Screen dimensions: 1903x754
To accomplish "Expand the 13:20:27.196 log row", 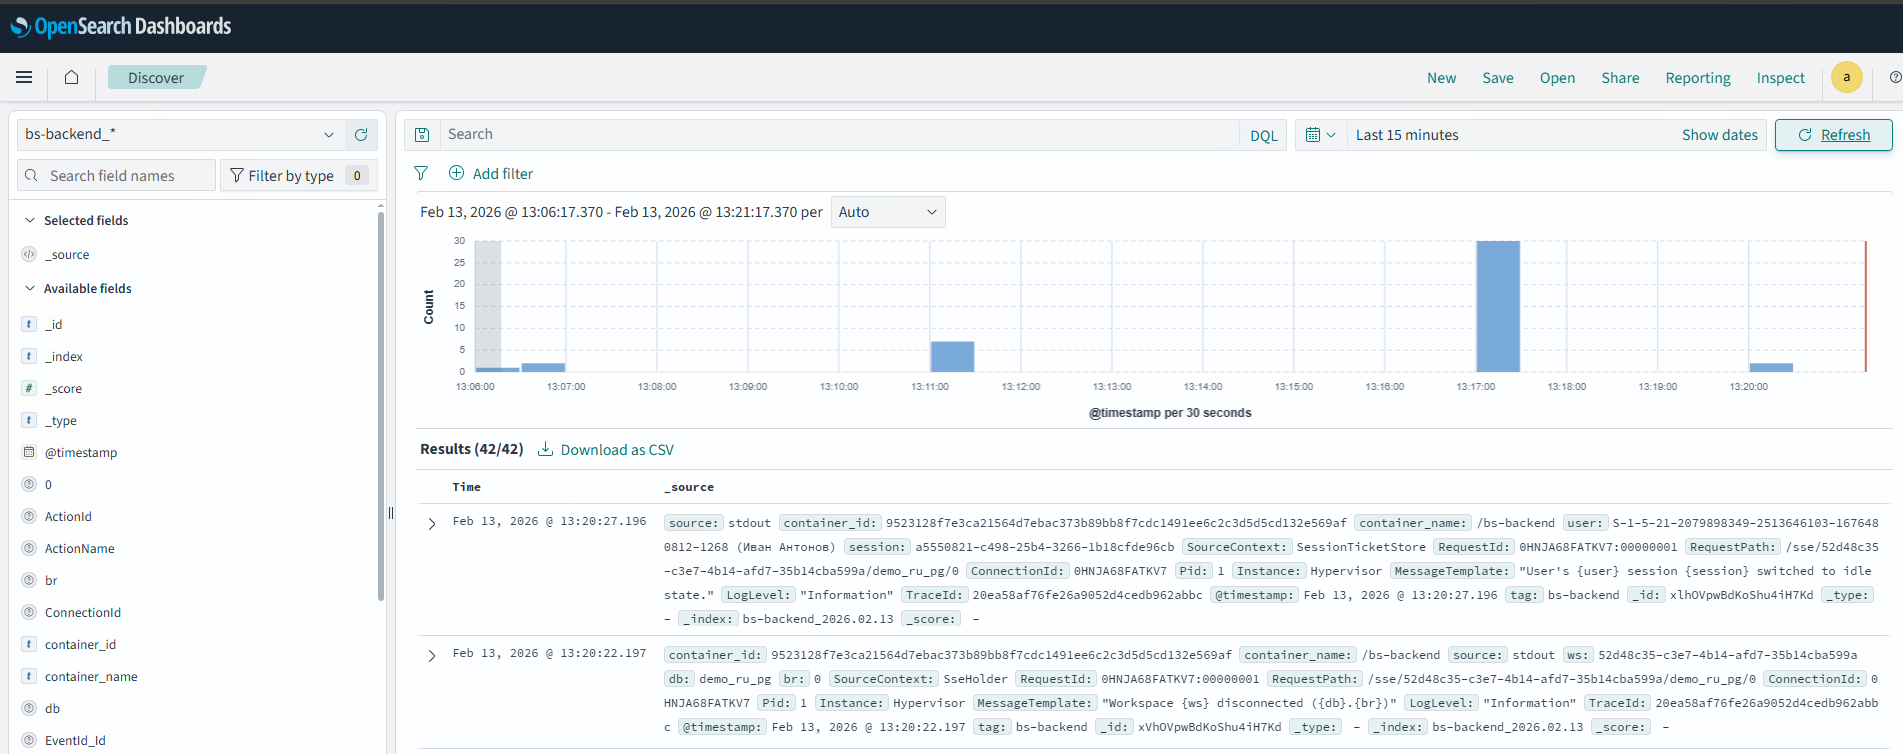I will pyautogui.click(x=432, y=524).
